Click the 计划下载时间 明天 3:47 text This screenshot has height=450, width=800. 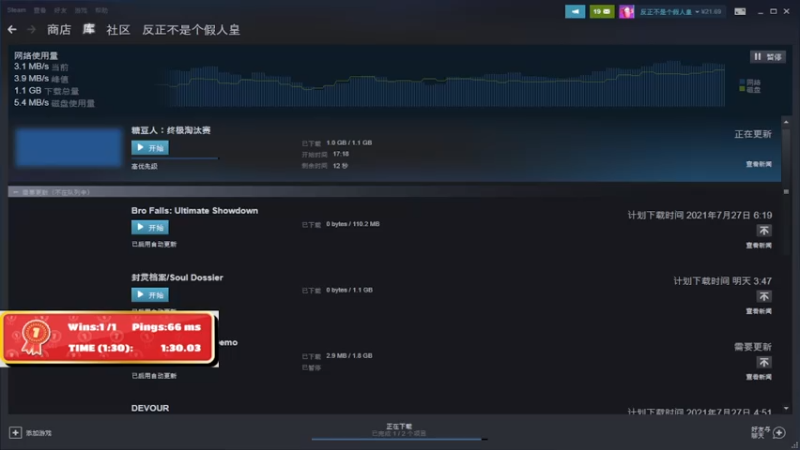[x=722, y=281]
